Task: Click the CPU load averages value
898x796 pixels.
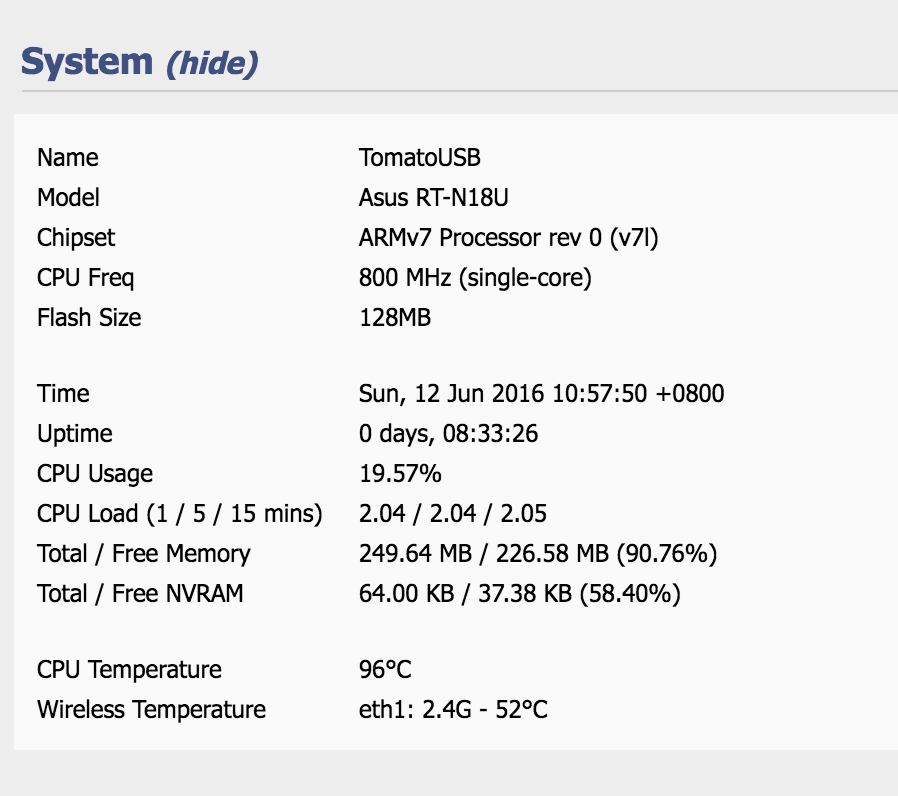Action: point(453,514)
